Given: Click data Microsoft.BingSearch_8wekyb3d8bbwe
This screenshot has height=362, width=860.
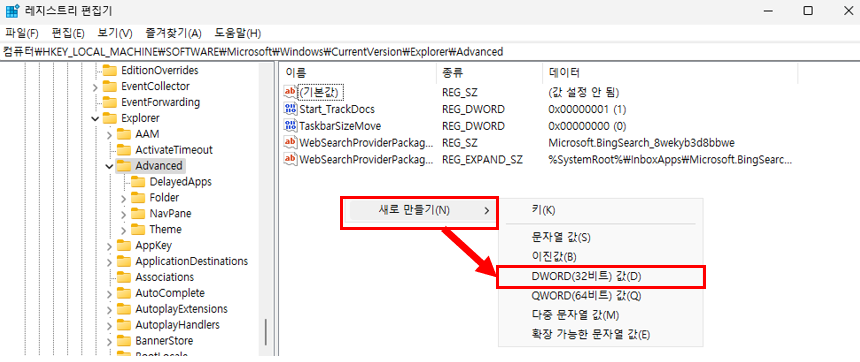Looking at the screenshot, I should click(x=641, y=143).
